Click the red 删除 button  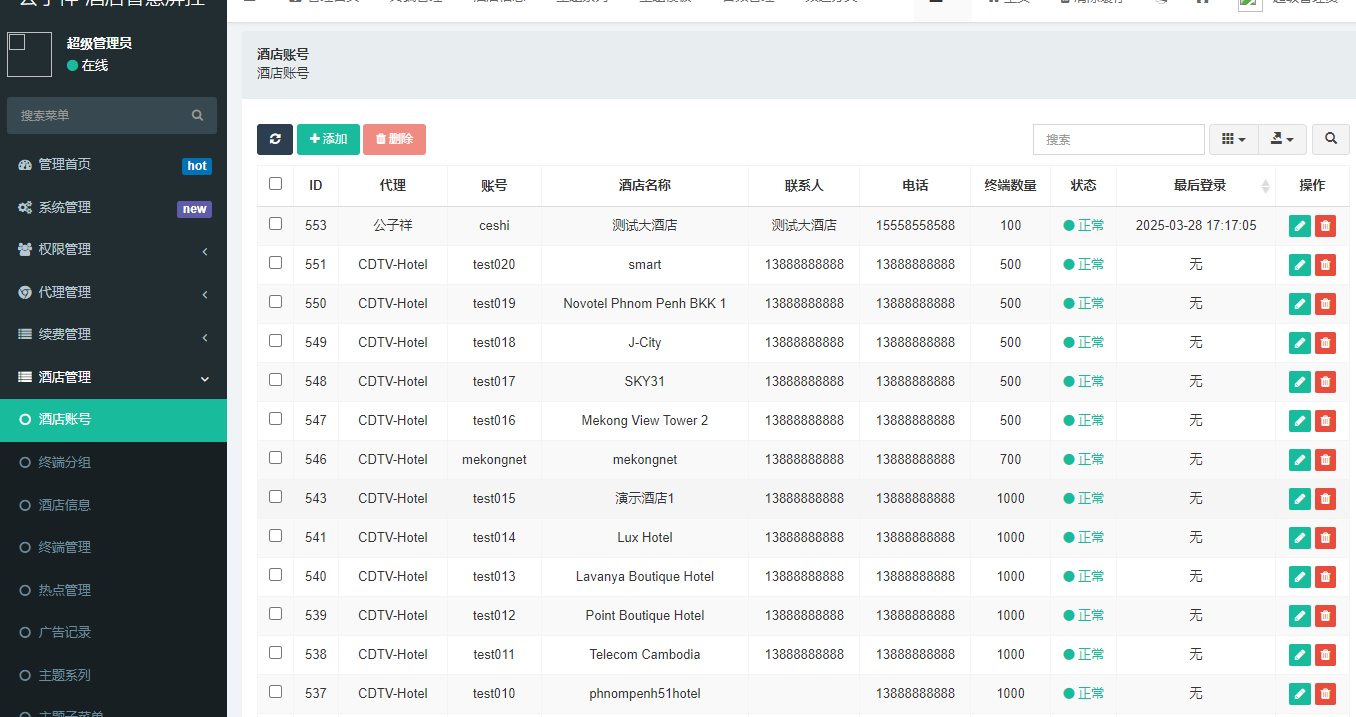tap(394, 139)
